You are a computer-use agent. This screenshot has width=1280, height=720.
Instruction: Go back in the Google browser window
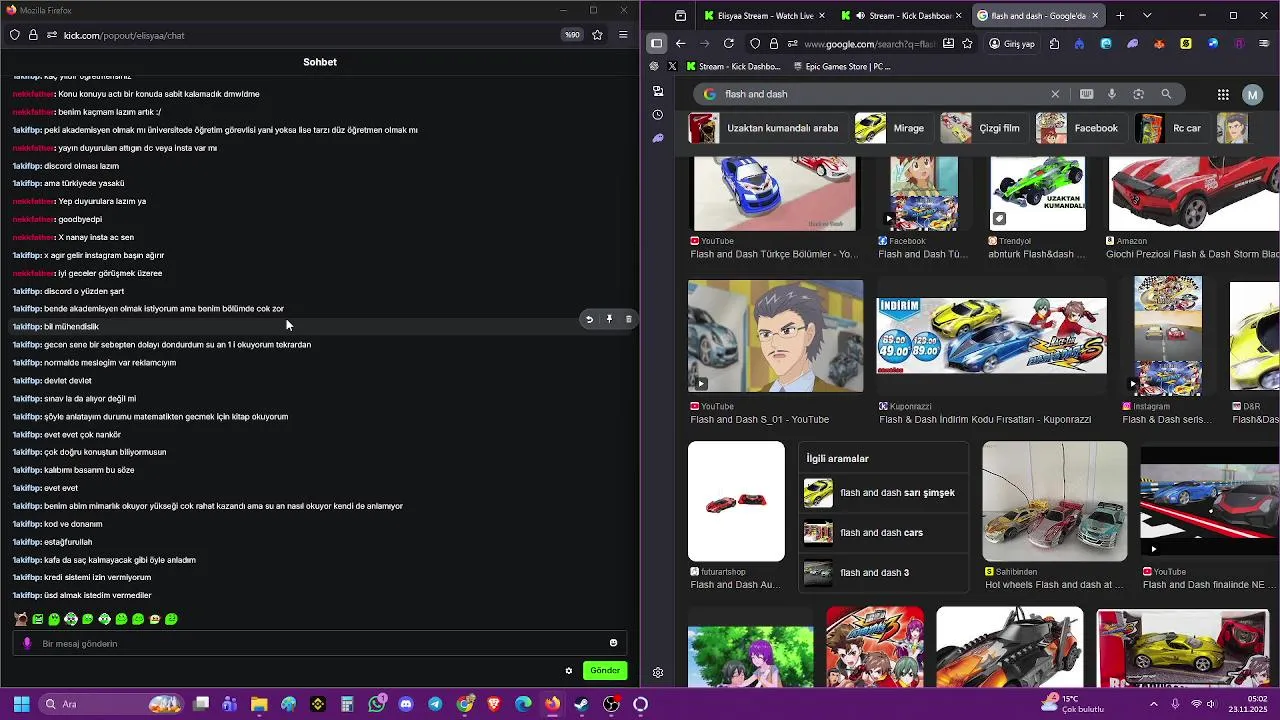coord(681,44)
